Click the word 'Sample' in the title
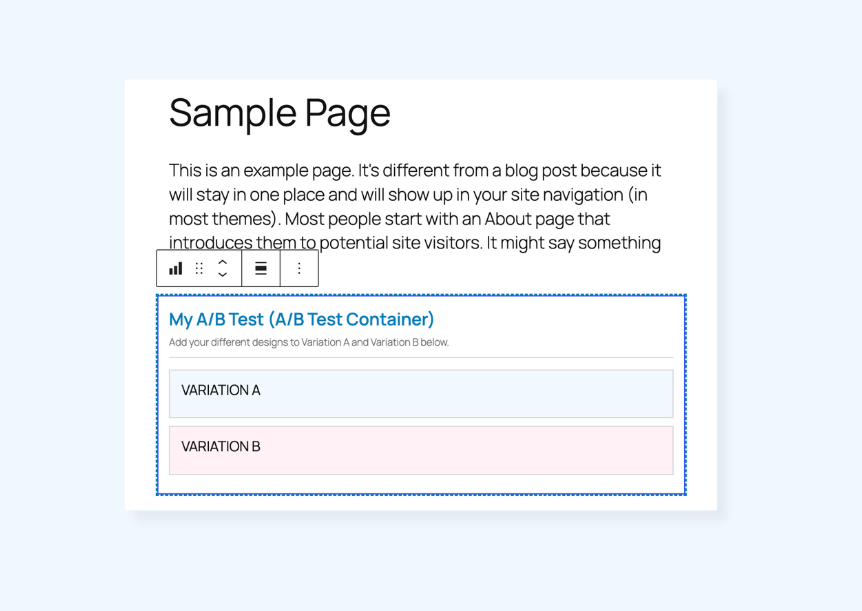862x611 pixels. (x=233, y=113)
